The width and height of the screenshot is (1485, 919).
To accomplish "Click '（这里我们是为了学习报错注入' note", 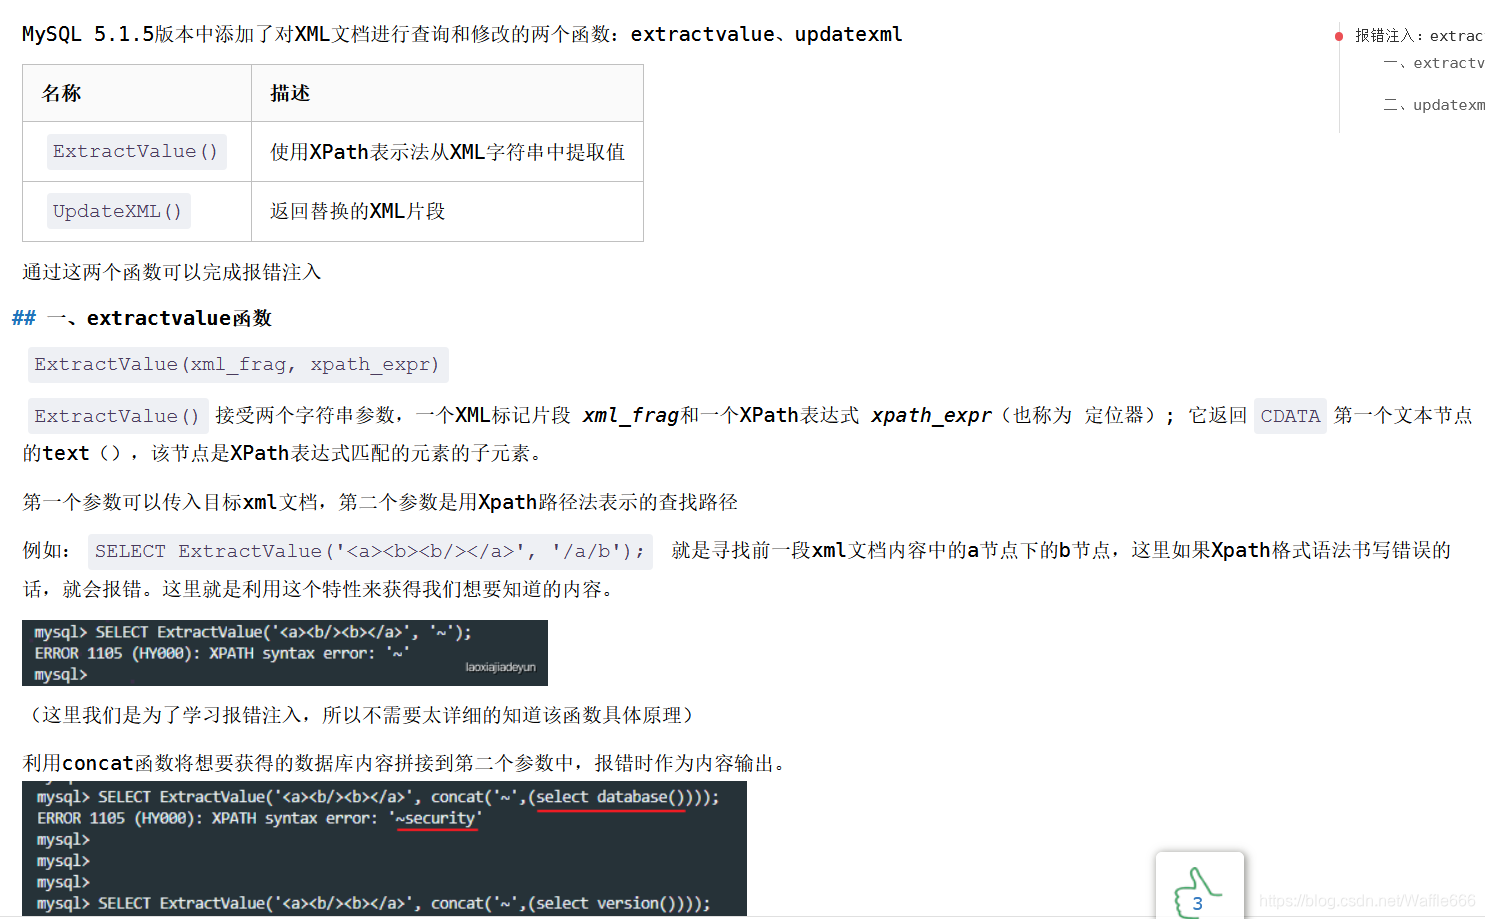I will [x=362, y=715].
